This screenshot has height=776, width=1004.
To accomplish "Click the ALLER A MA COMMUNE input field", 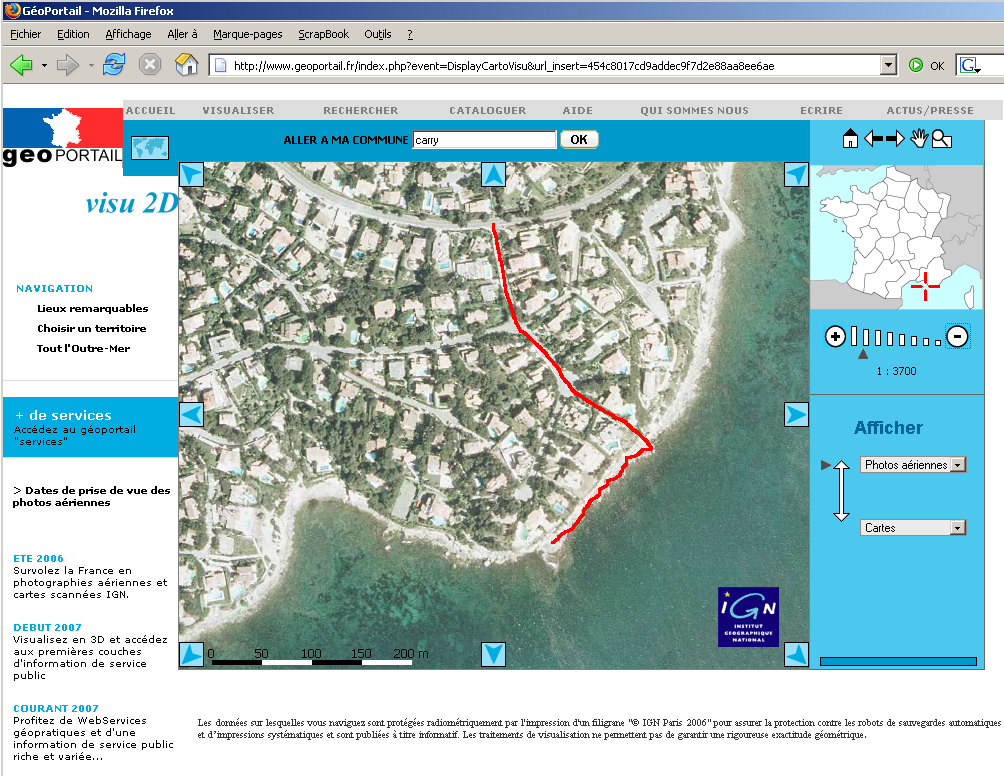I will [x=485, y=140].
